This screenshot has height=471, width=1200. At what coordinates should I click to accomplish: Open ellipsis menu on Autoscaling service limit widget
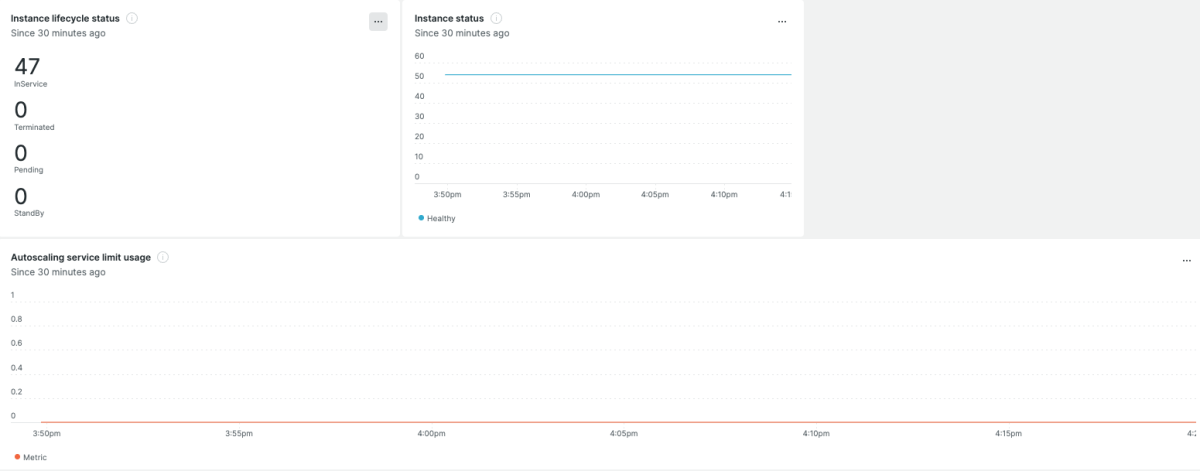[x=1186, y=260]
